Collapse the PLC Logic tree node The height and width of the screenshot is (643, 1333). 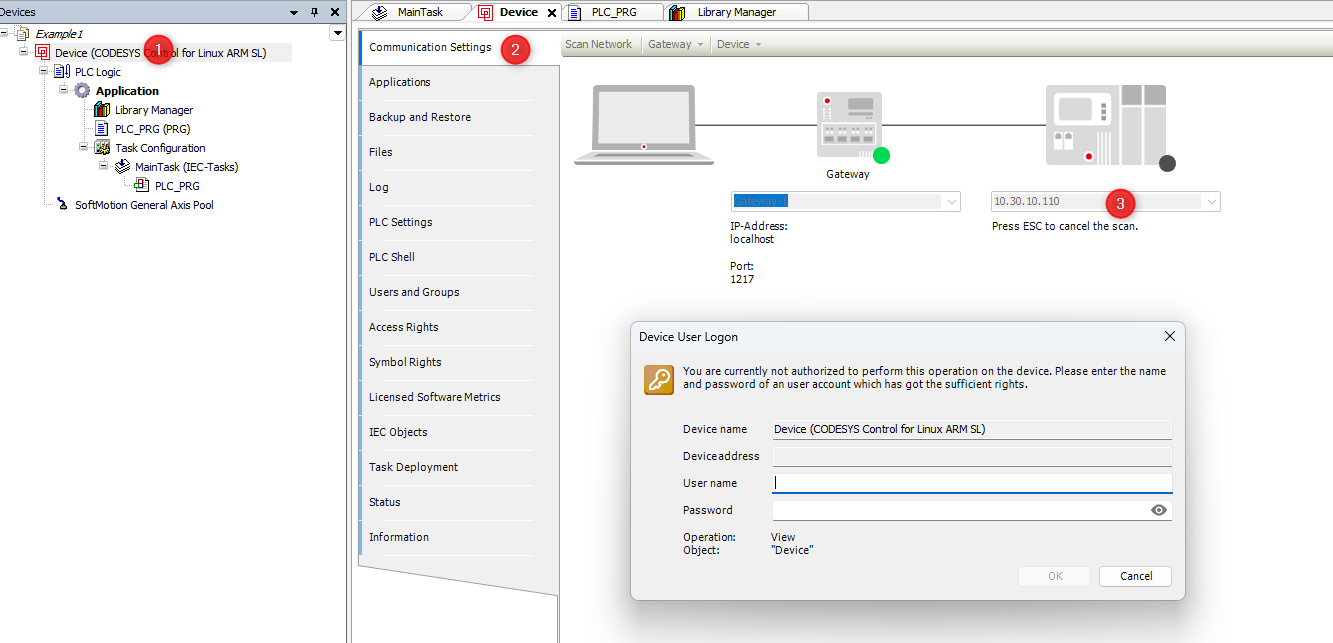pyautogui.click(x=44, y=72)
